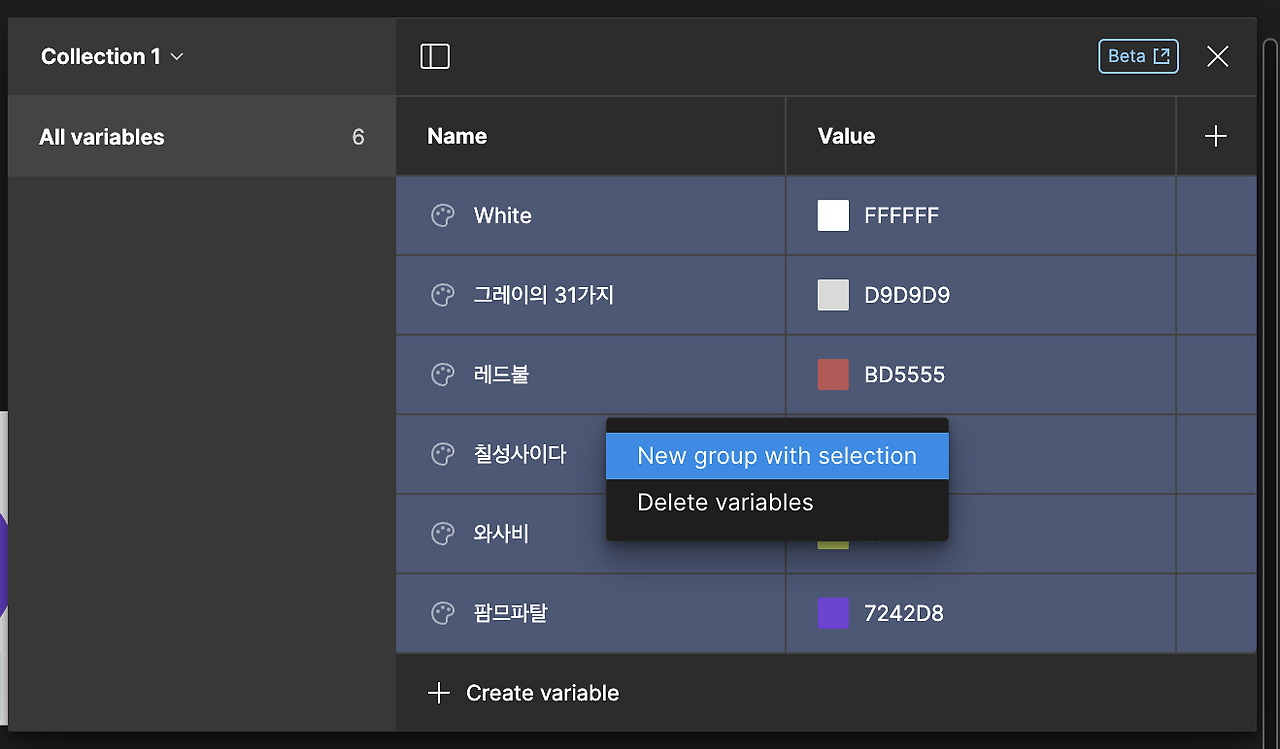Select the 칠성사이다 variable name
Image resolution: width=1280 pixels, height=749 pixels.
pos(520,454)
